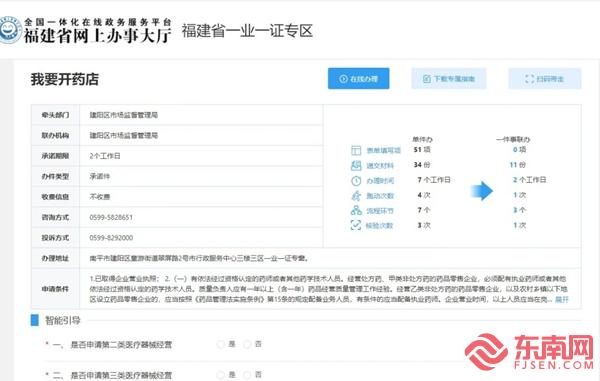Click the 承诺期限 value 2个工作日
The image size is (600, 381).
[105, 156]
